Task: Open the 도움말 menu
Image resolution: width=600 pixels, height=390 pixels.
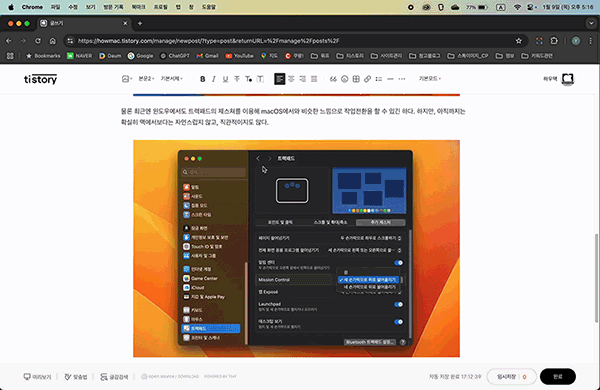Action: coord(209,7)
